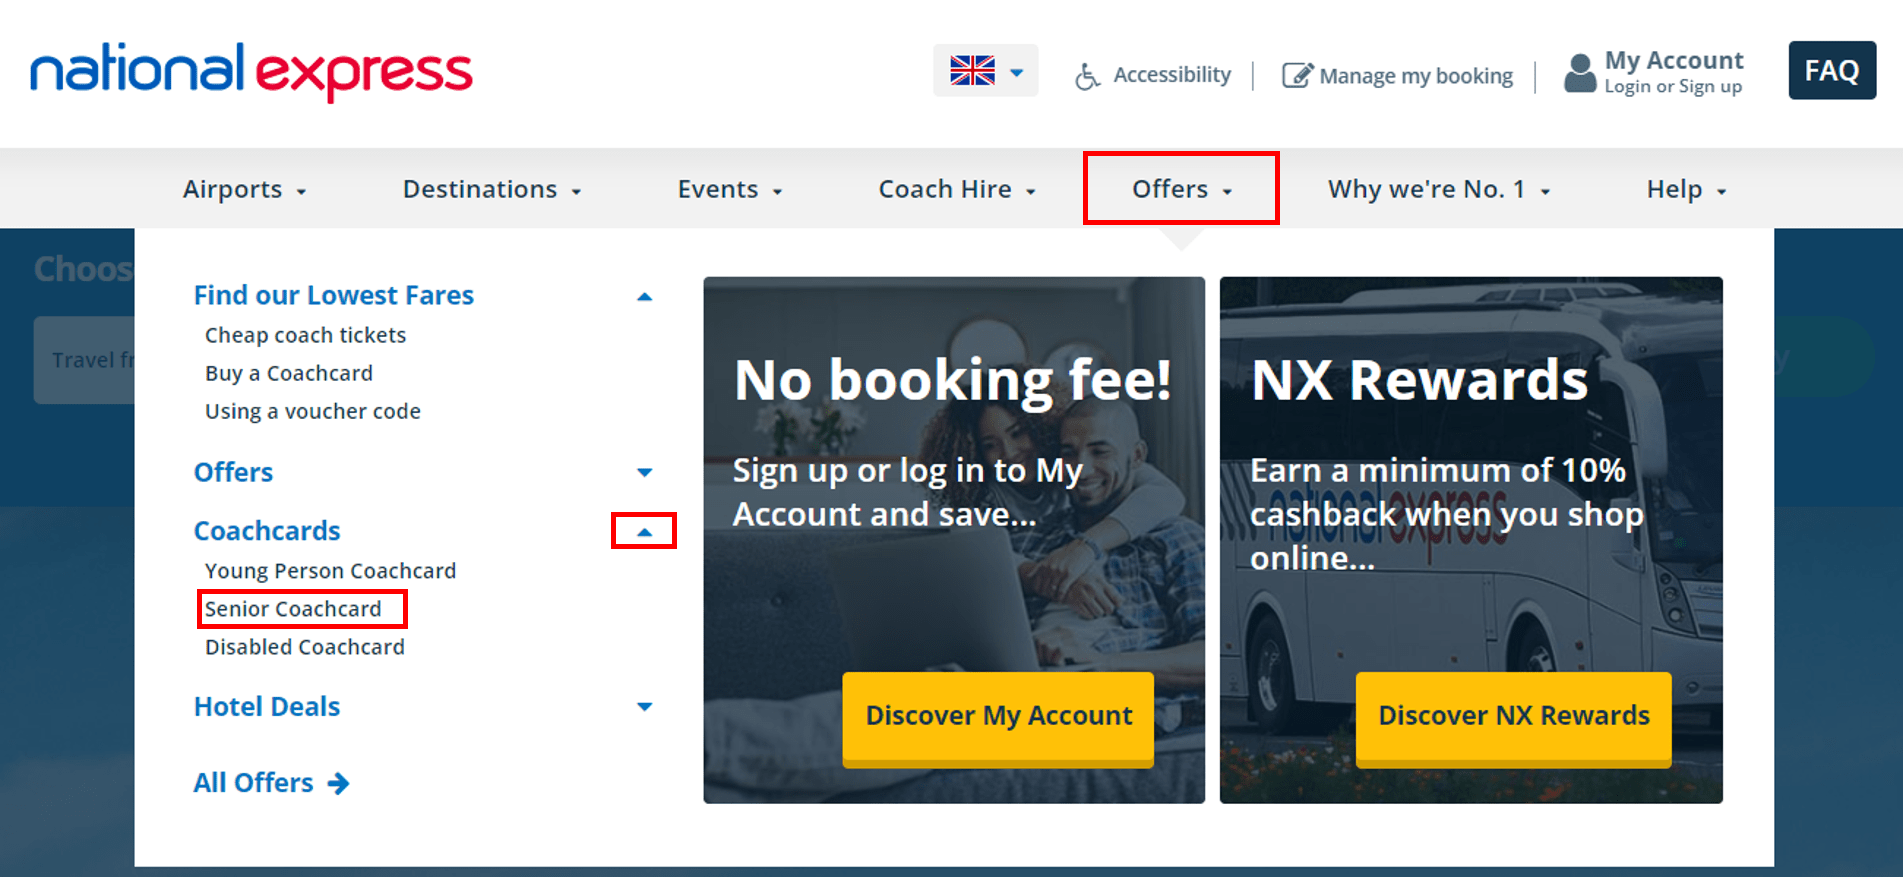The width and height of the screenshot is (1903, 877).
Task: Click the Manage my booking pencil icon
Action: click(1296, 76)
